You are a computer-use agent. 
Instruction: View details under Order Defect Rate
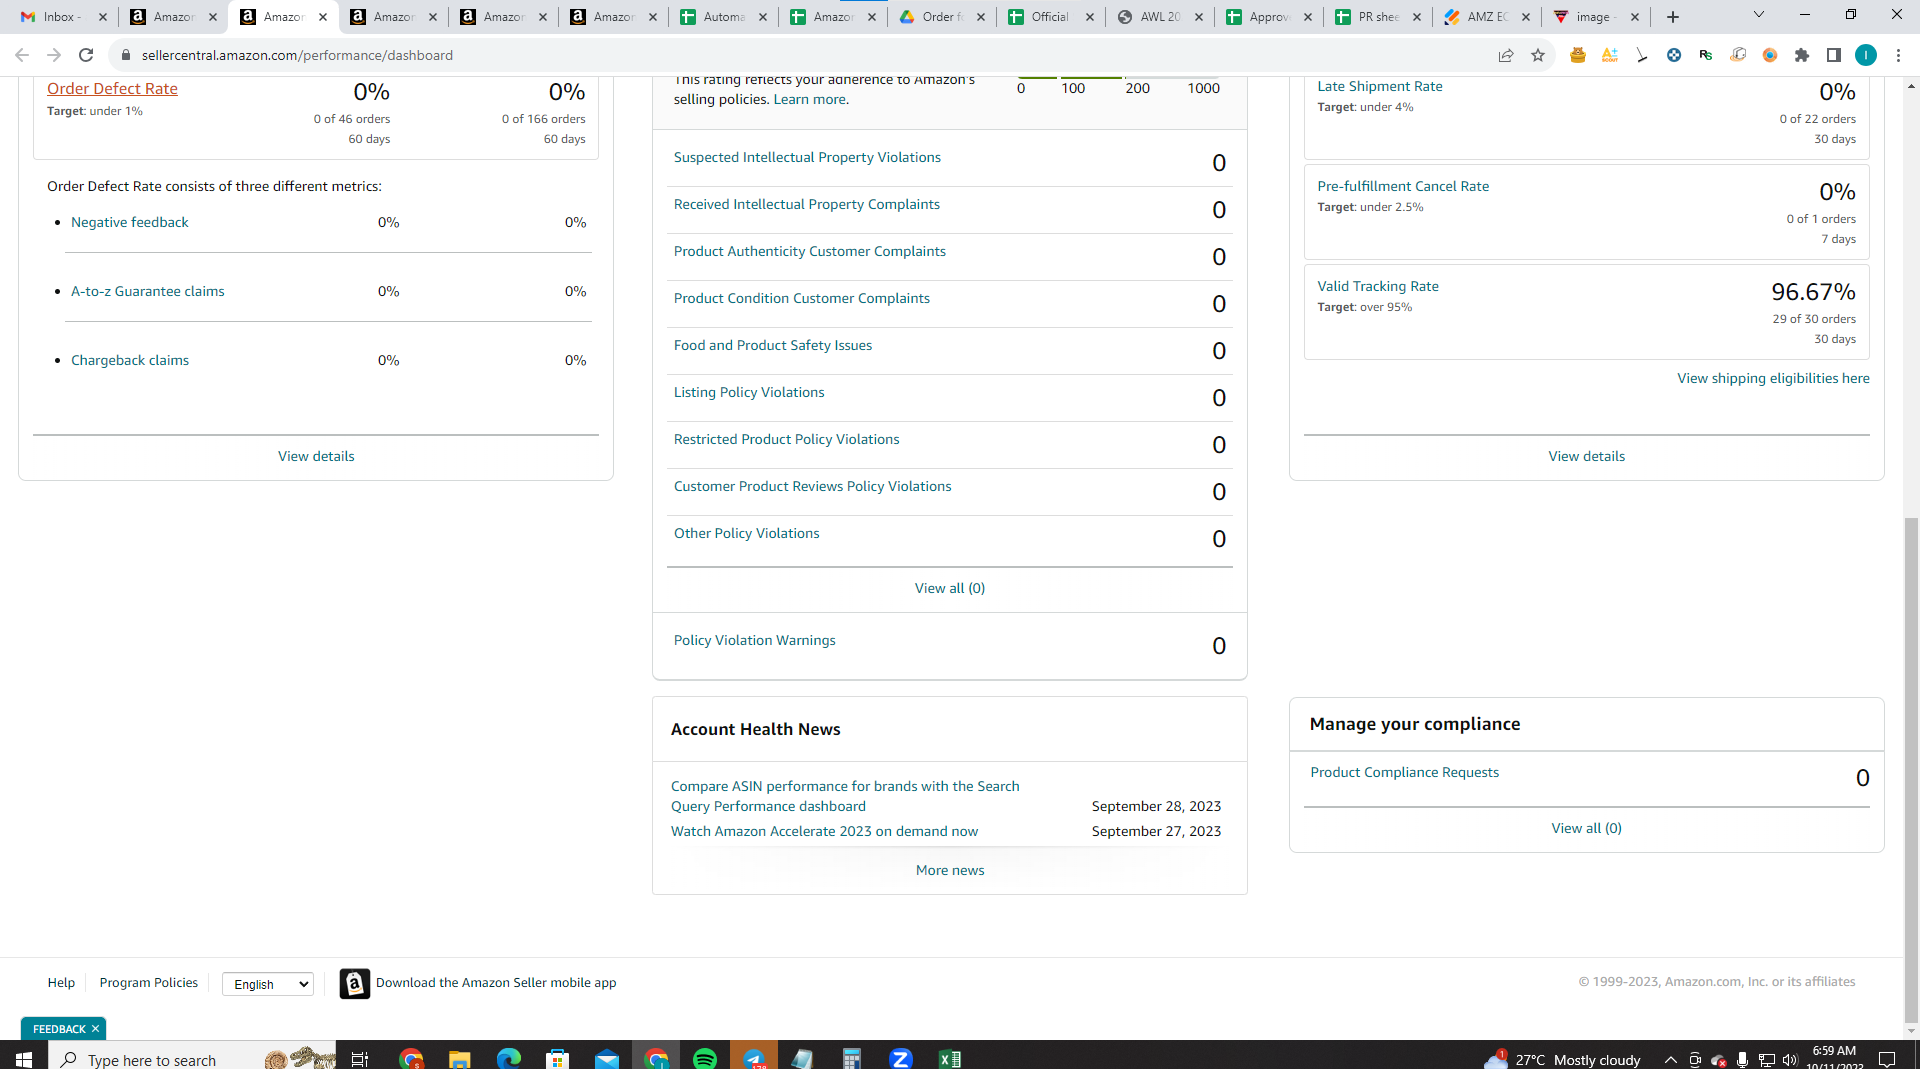[316, 456]
